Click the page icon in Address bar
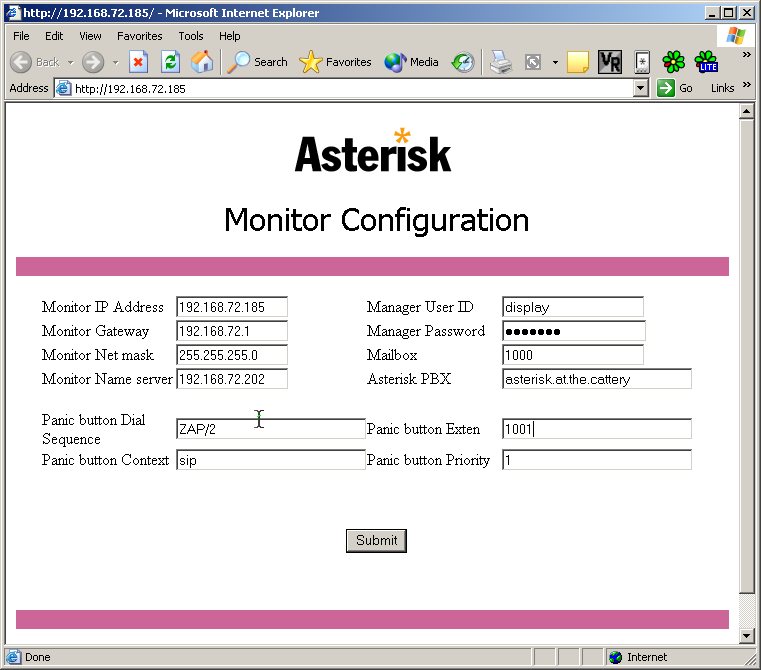 (x=63, y=88)
